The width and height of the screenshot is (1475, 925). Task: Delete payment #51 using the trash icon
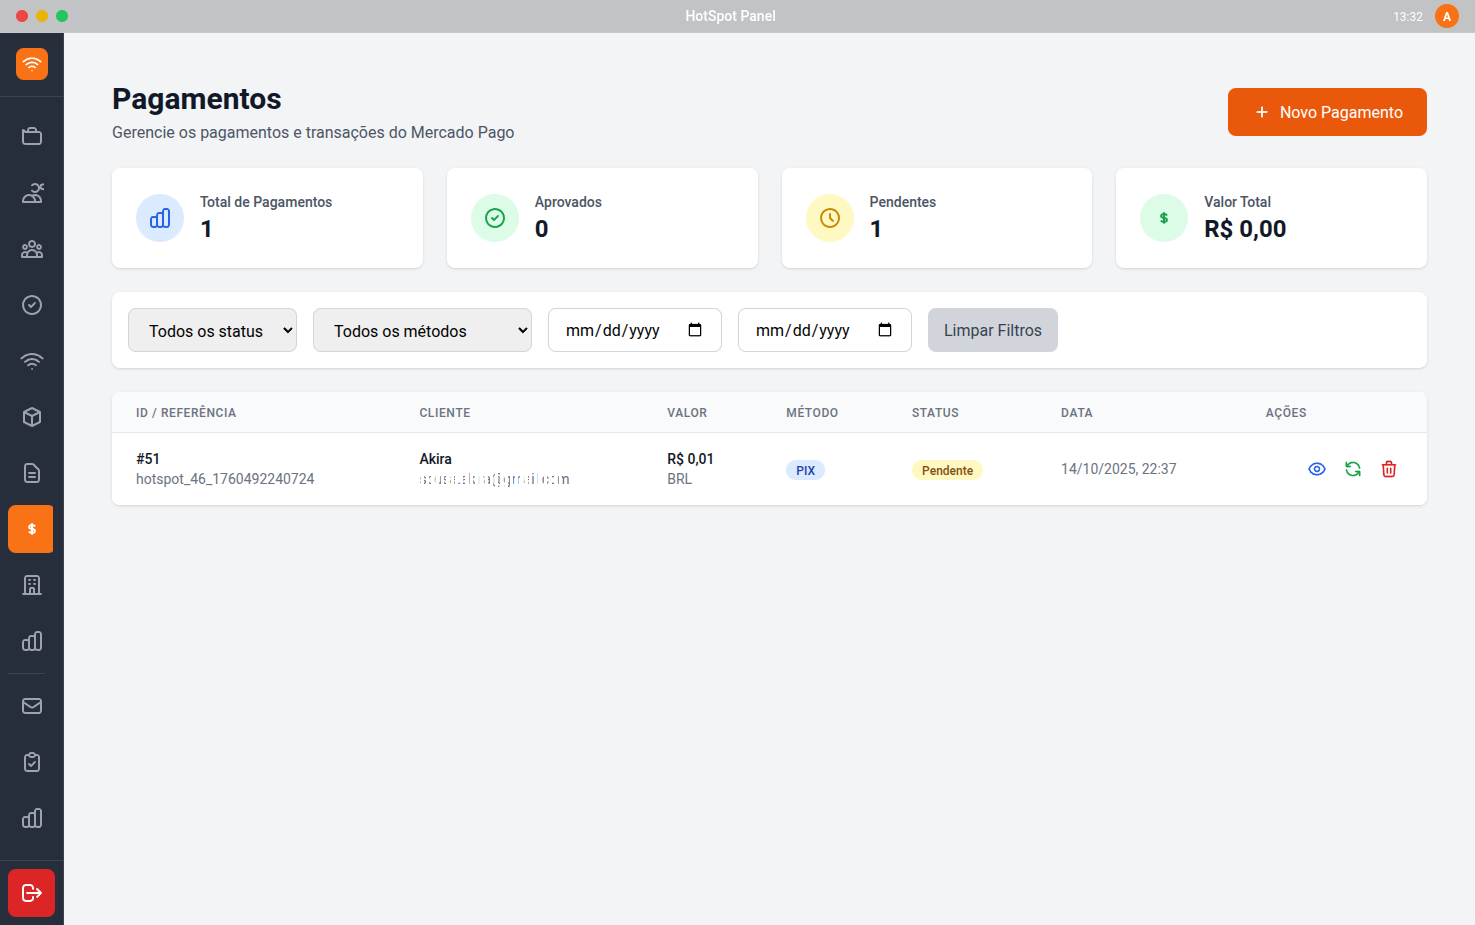coord(1389,469)
